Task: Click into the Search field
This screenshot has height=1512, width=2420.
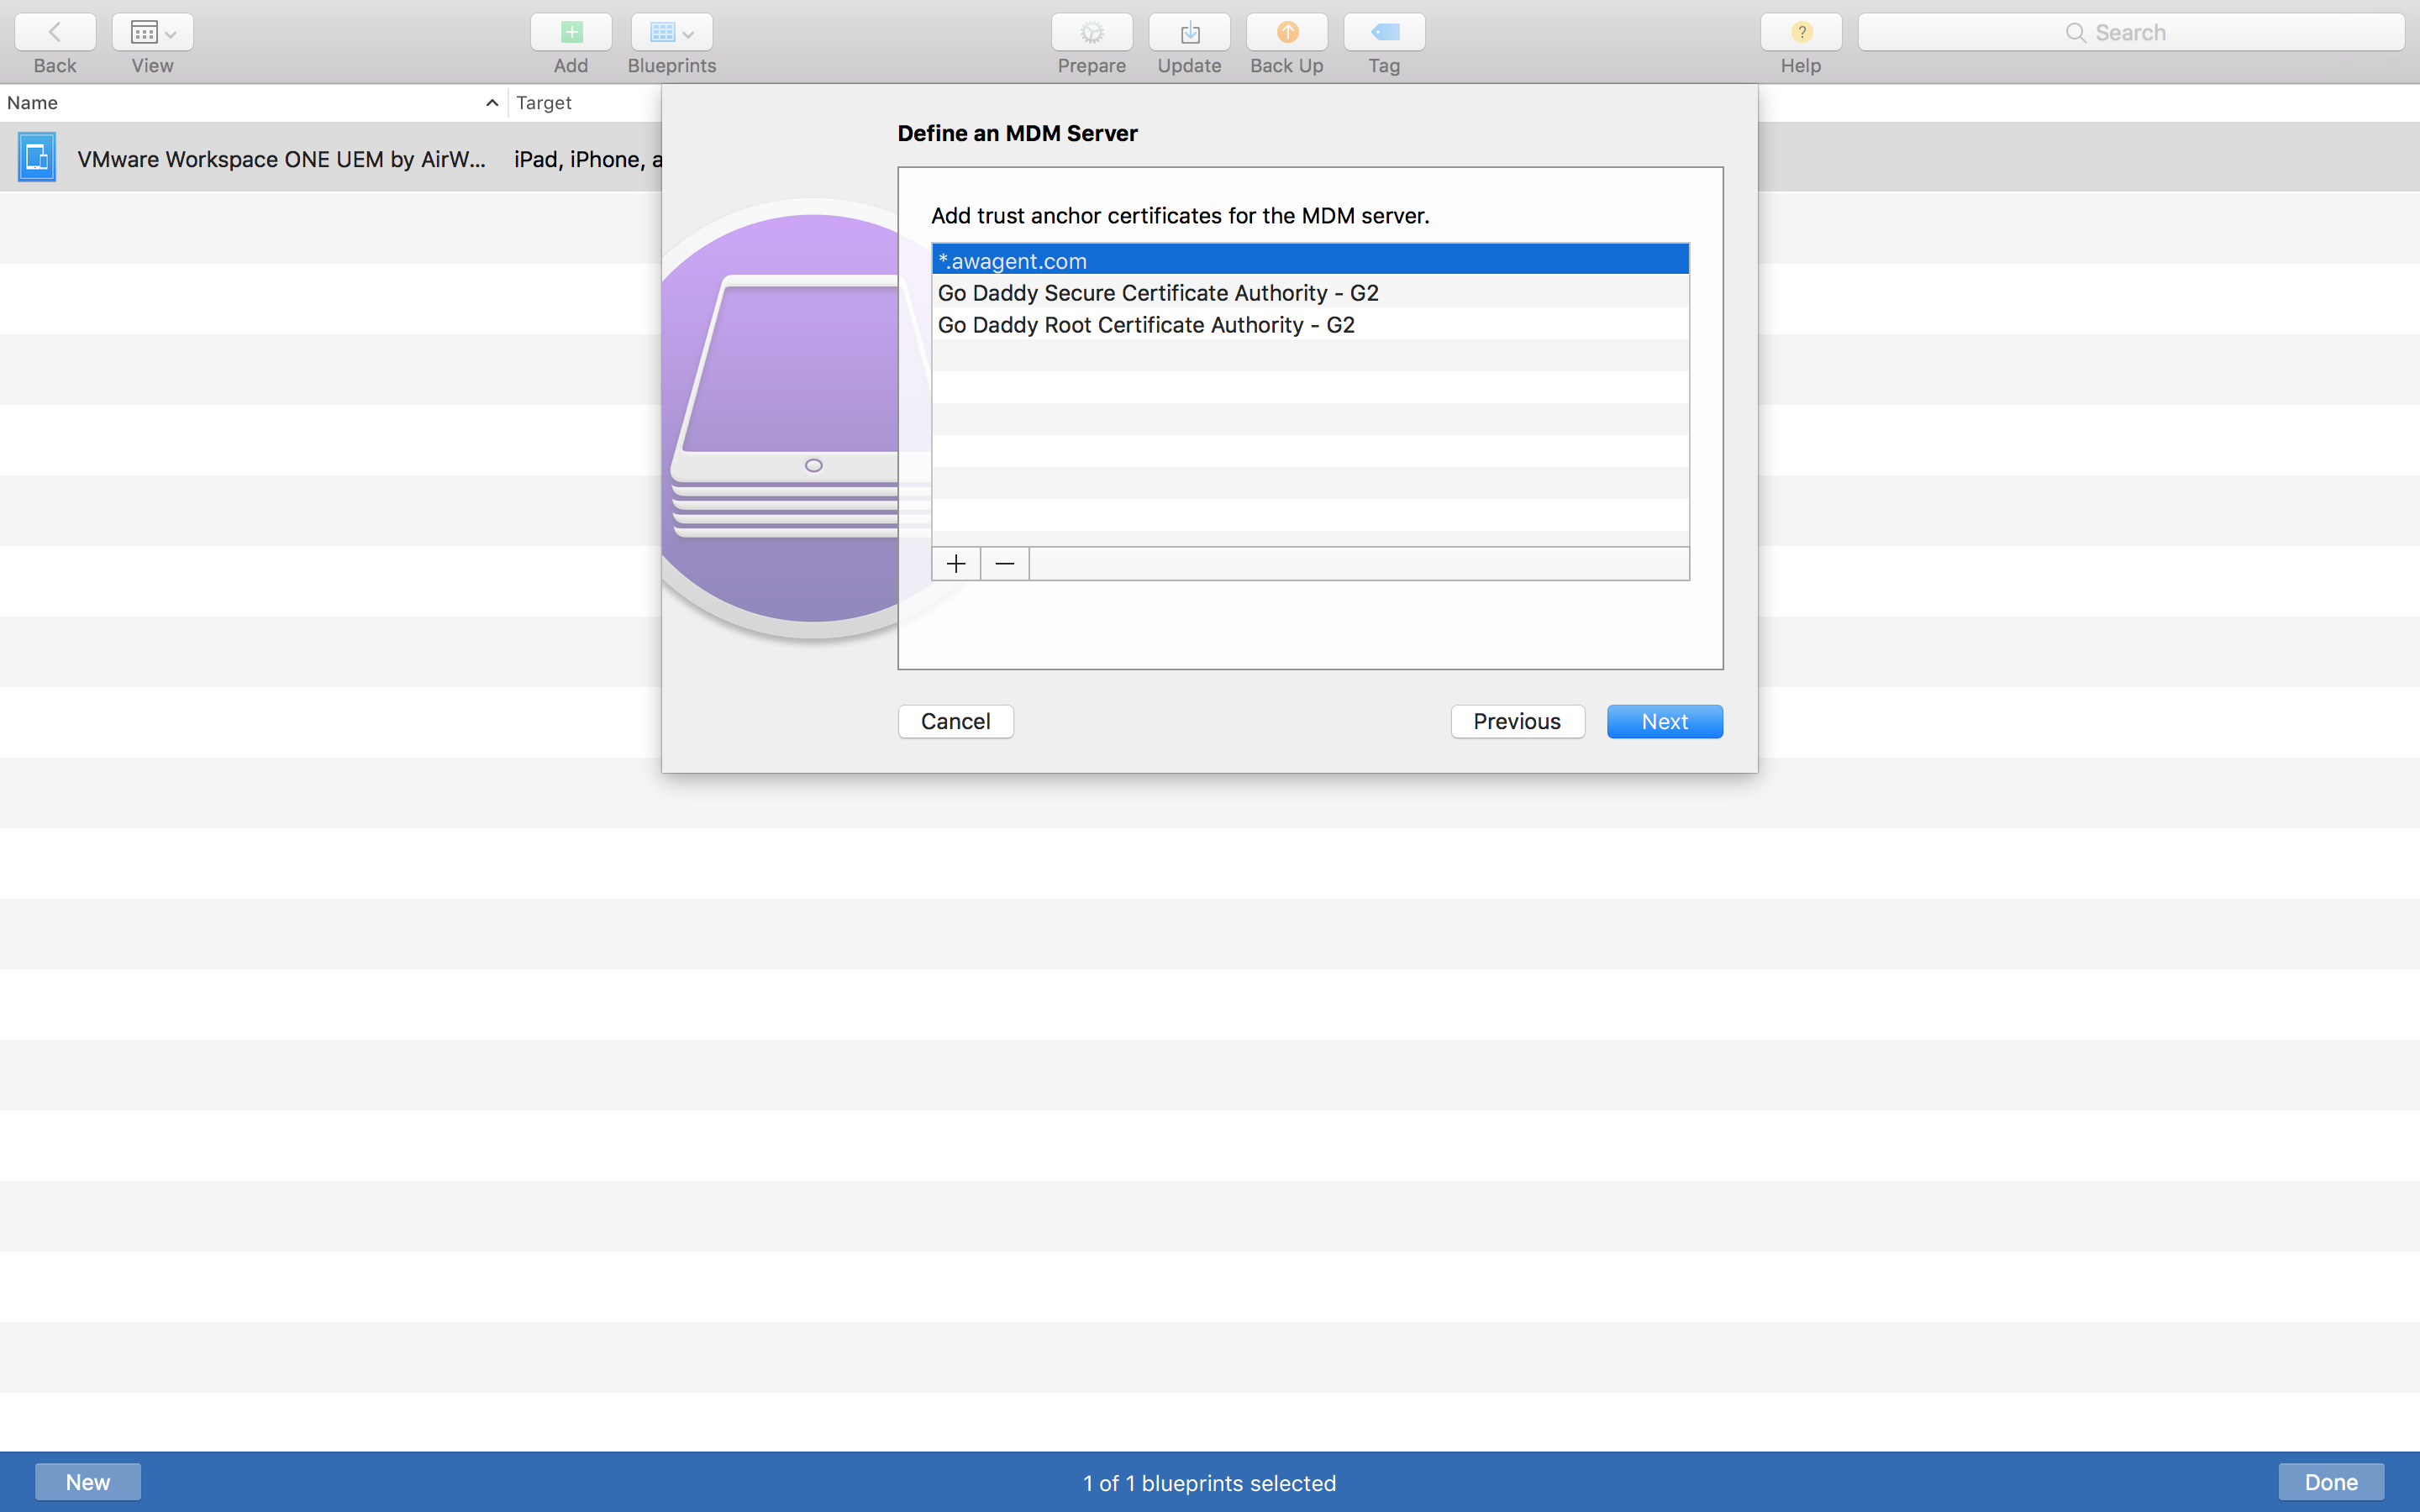Action: tap(2130, 32)
